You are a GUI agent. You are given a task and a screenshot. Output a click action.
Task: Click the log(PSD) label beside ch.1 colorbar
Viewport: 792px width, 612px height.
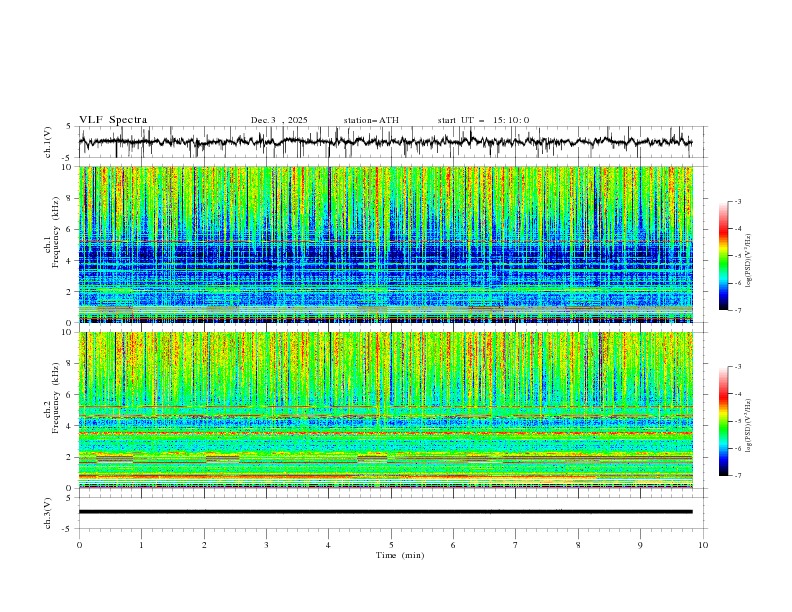coord(748,261)
